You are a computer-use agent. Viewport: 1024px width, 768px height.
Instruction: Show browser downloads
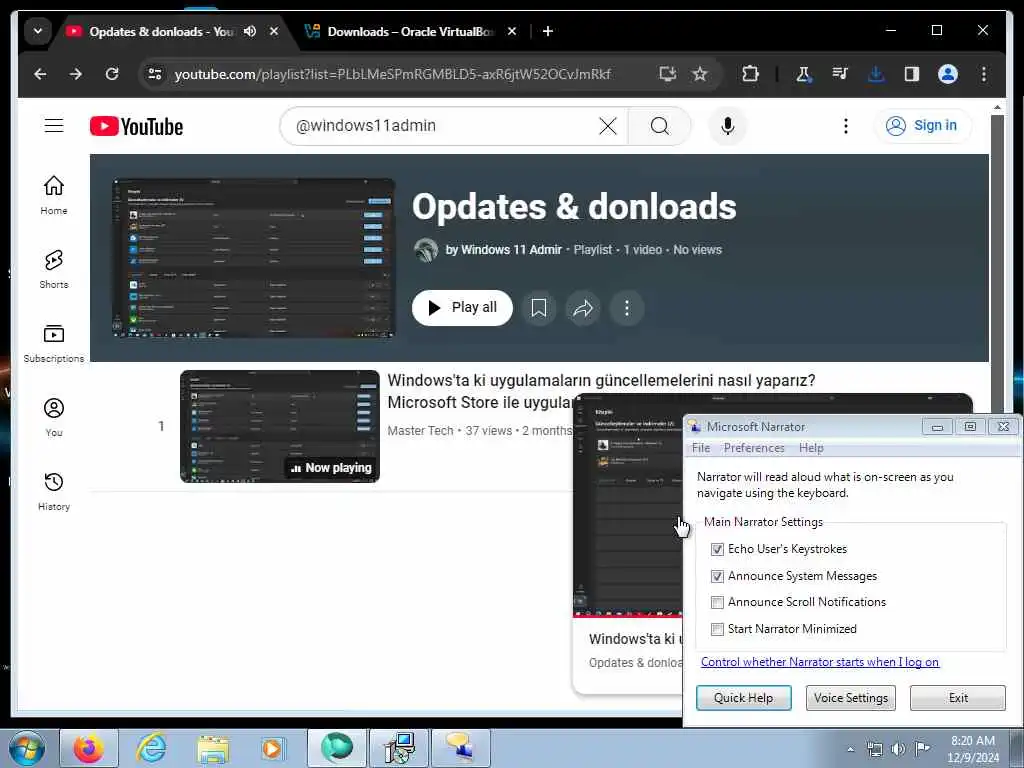pyautogui.click(x=876, y=74)
